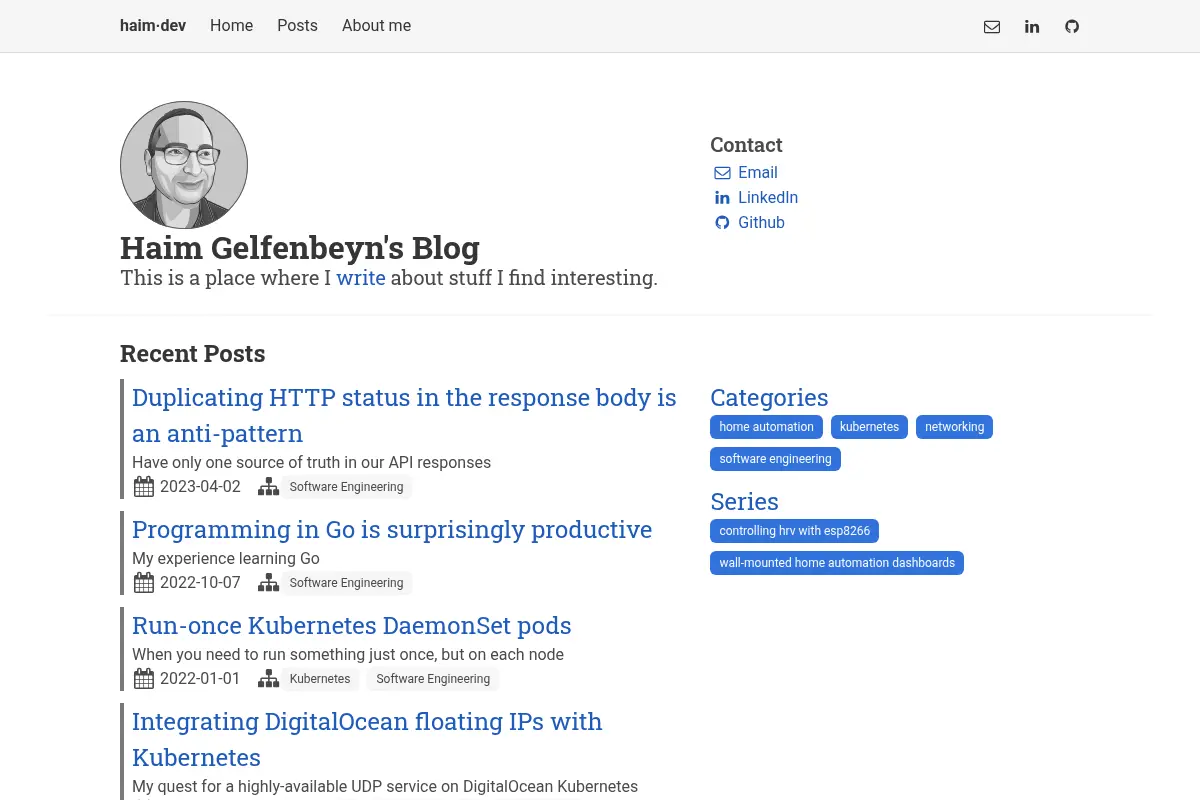Click the 'write' link in tagline
The image size is (1200, 800).
coord(361,278)
